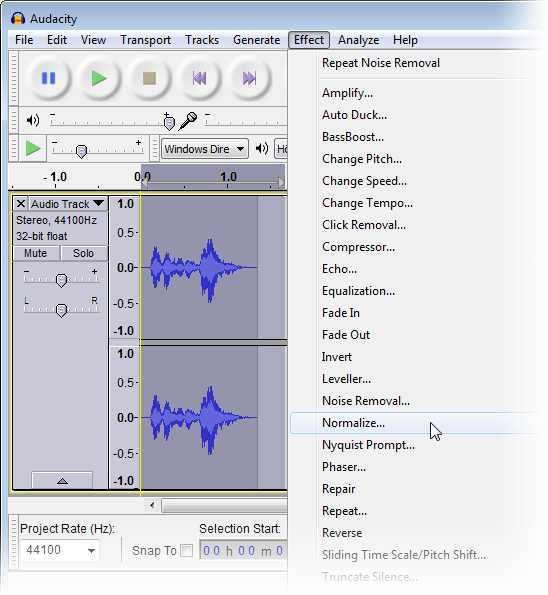Open the Windows Dire host dropdown
548x595 pixels.
click(205, 149)
